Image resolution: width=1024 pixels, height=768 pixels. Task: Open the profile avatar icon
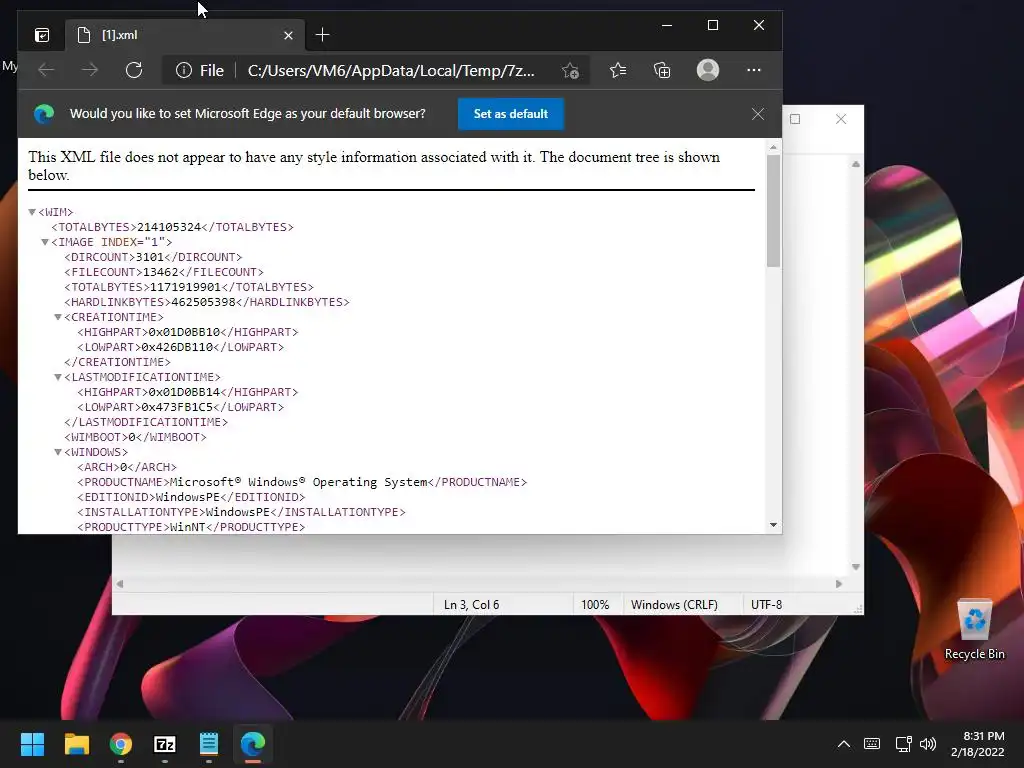point(708,70)
